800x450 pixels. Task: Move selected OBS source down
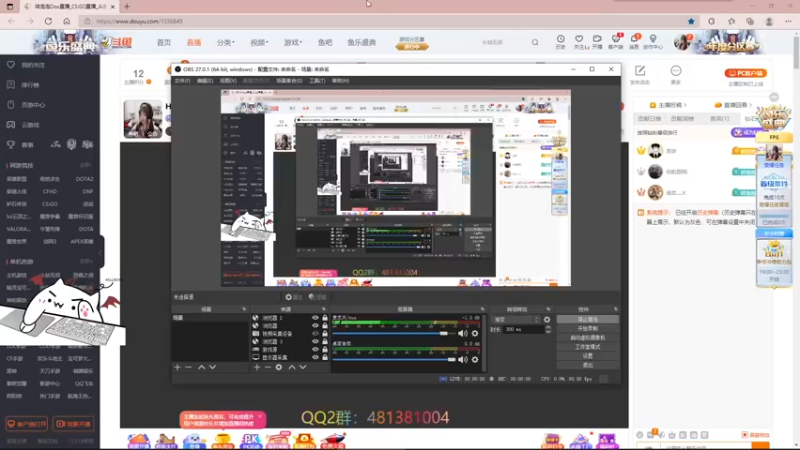pyautogui.click(x=303, y=367)
